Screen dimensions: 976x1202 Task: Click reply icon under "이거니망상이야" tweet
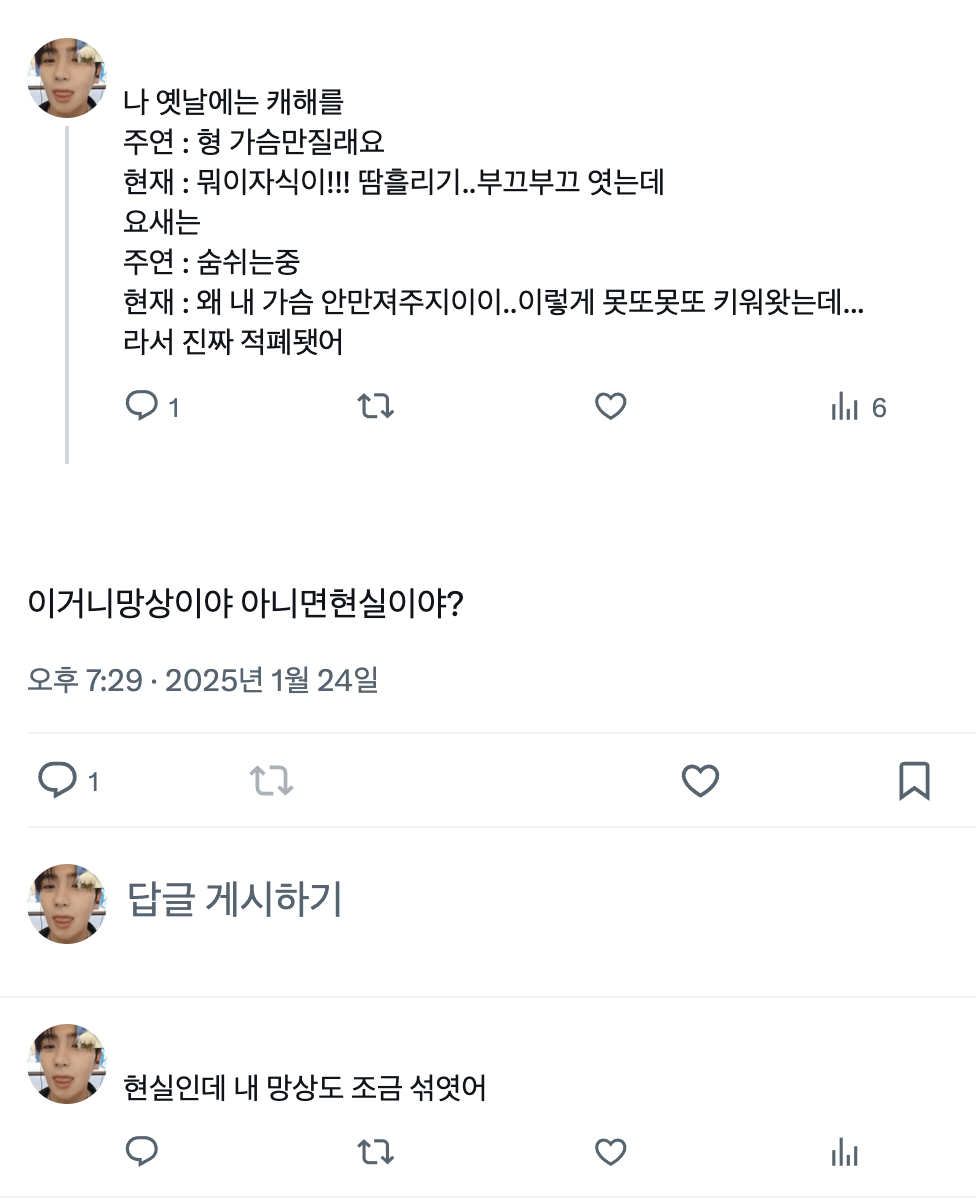pyautogui.click(x=57, y=780)
